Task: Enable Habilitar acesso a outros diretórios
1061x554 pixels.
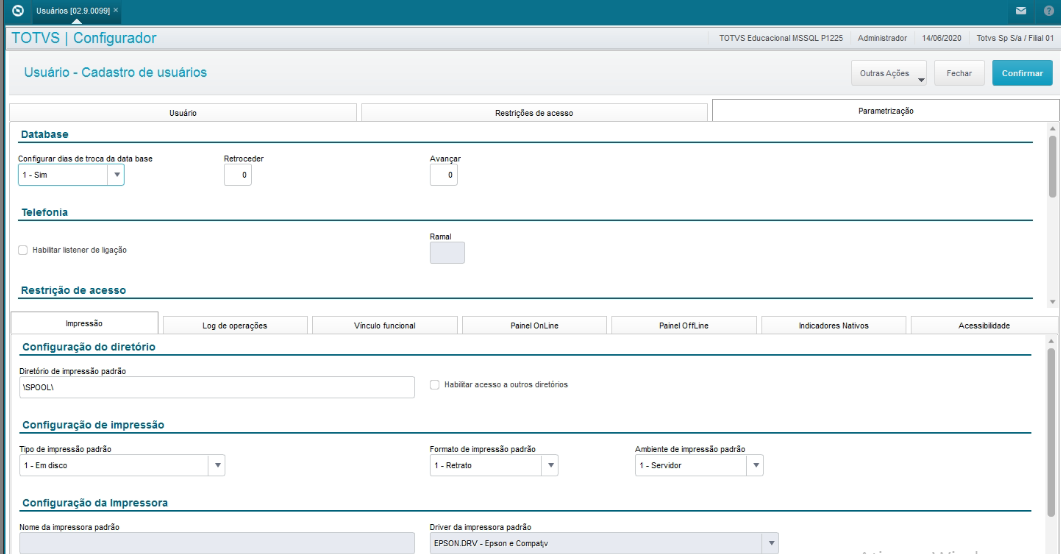Action: pos(434,385)
